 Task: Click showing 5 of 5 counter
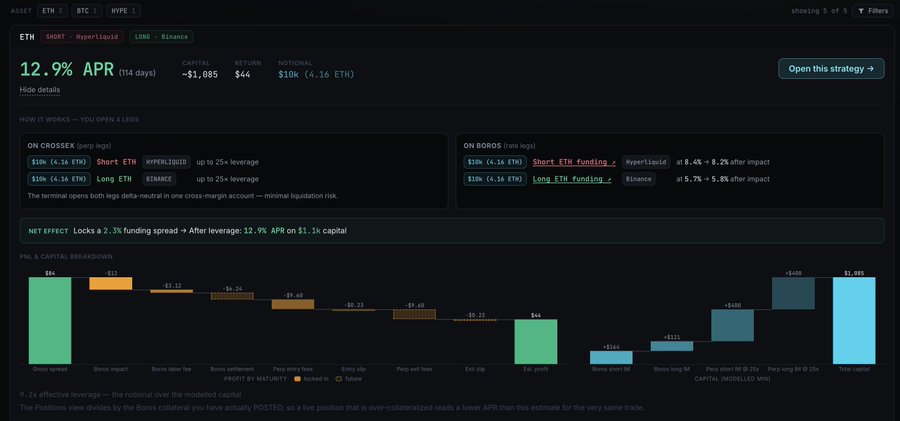(819, 11)
